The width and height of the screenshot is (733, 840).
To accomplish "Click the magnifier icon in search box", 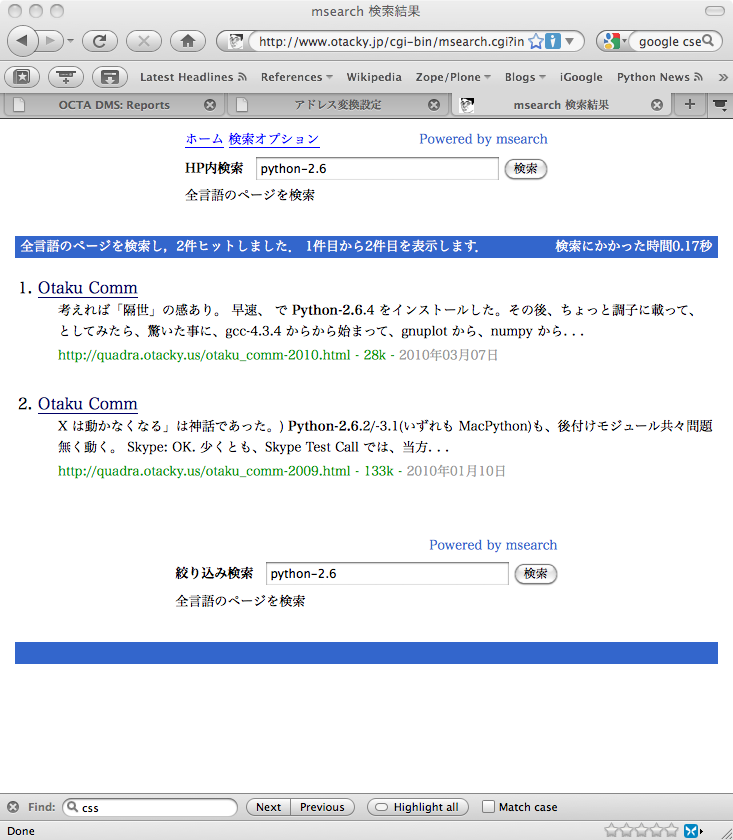I will tap(708, 41).
